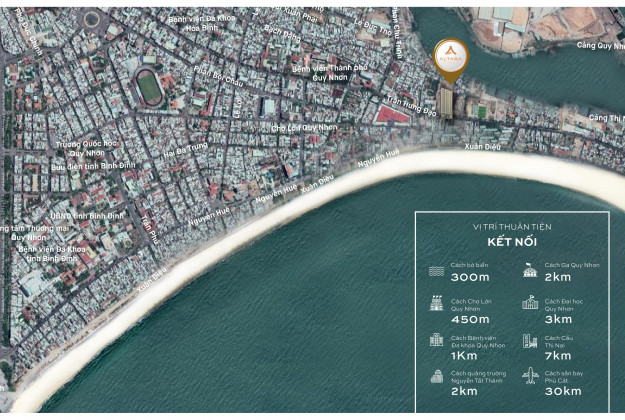Click the 'Hai Bà Trưng' street label
Screen dimensions: 625x420
[x=185, y=150]
